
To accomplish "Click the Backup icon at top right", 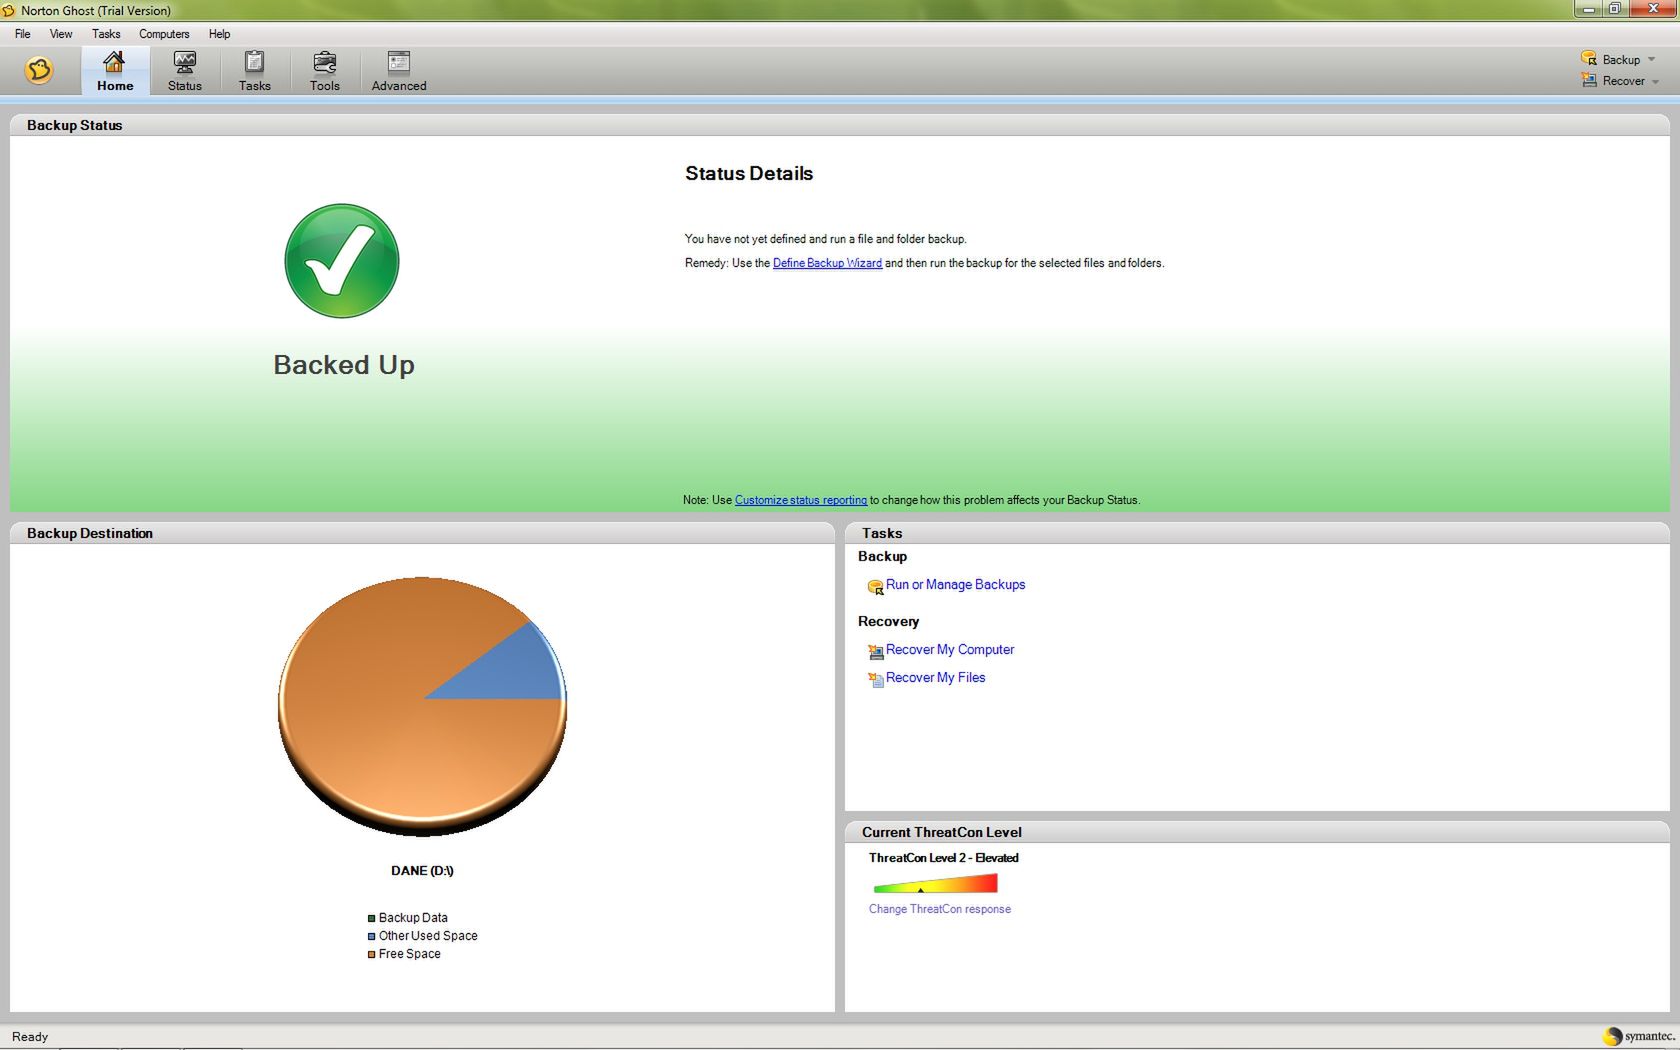I will click(1589, 59).
